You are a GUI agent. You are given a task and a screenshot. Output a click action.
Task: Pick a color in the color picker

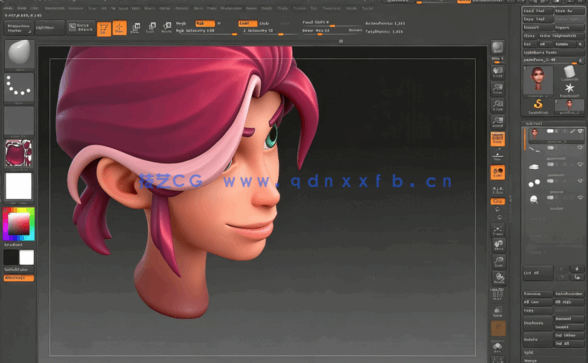[x=19, y=224]
